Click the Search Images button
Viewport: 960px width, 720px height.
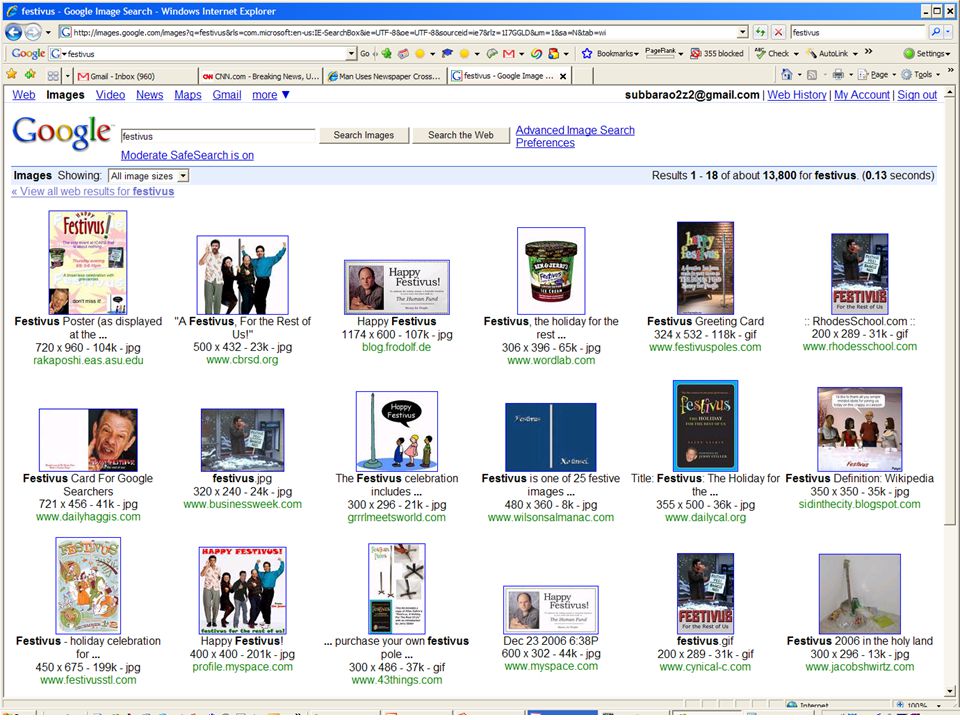(x=364, y=135)
